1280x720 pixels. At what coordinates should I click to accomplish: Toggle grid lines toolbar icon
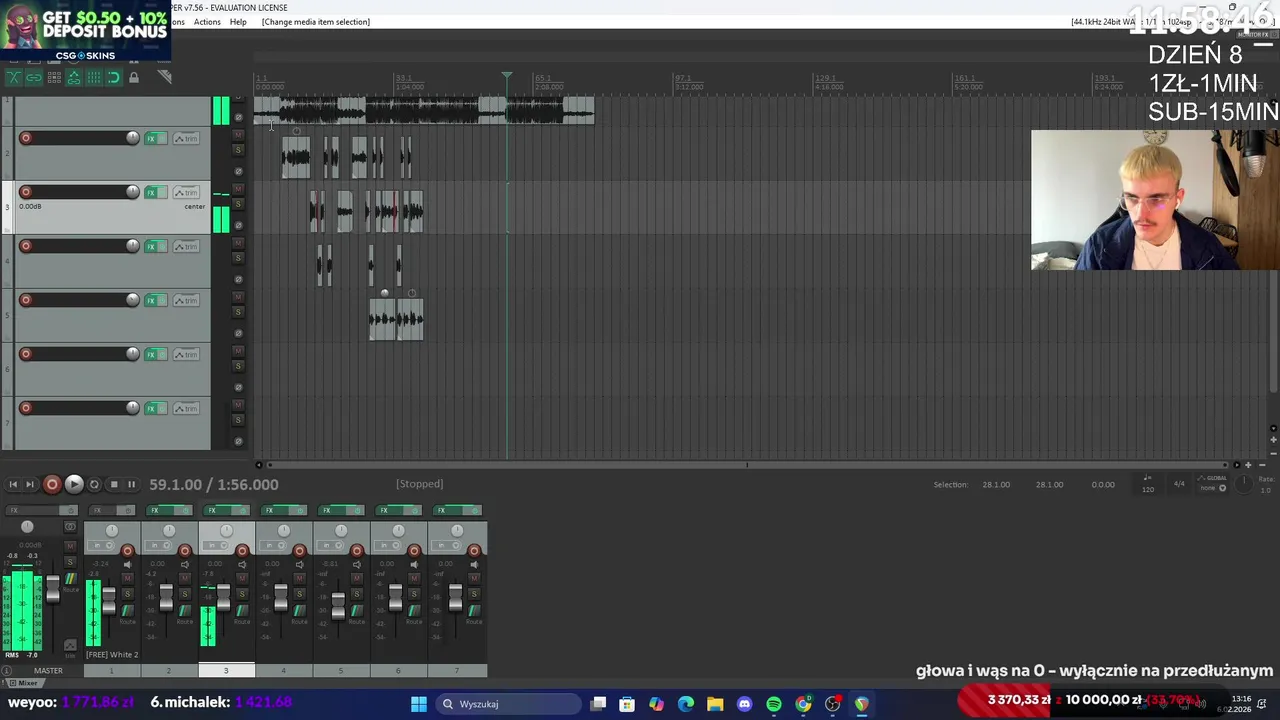click(x=94, y=77)
